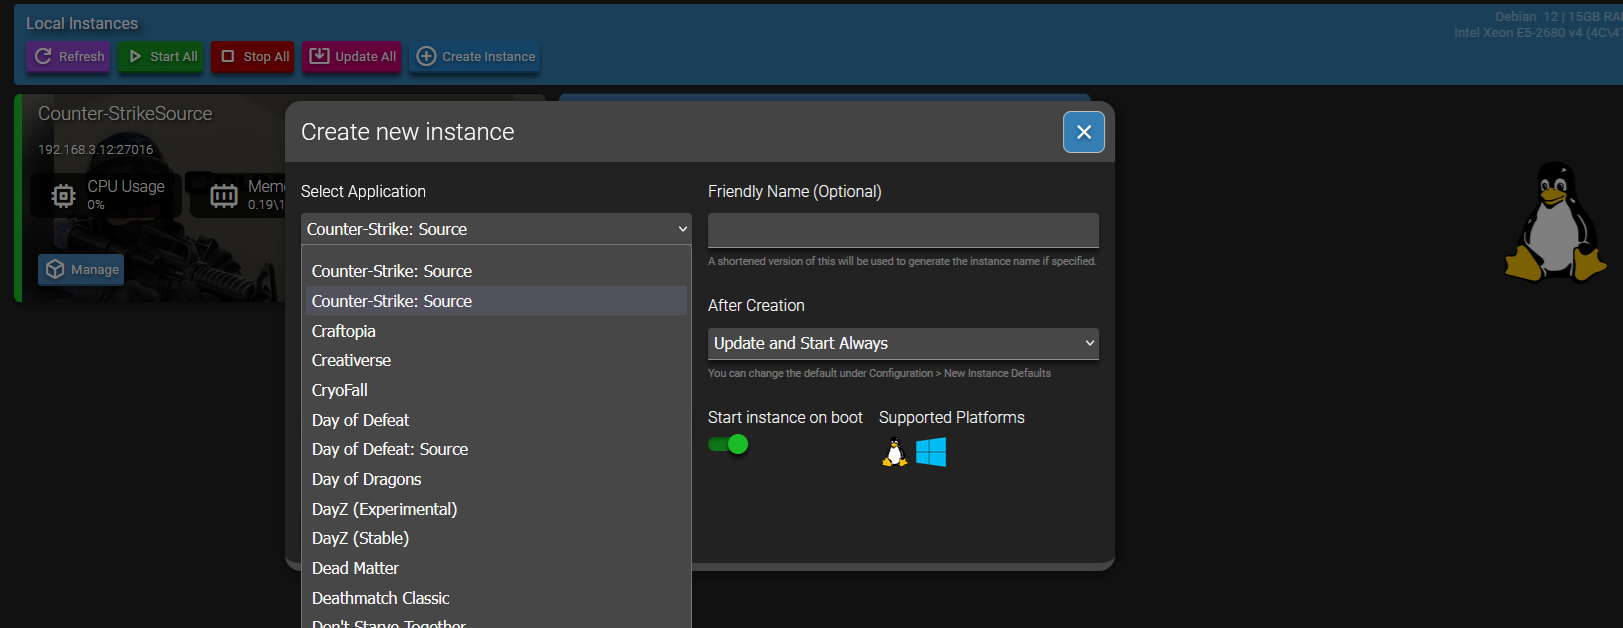The image size is (1623, 628).
Task: Select DayZ (Stable) from the list
Action: (x=496, y=538)
